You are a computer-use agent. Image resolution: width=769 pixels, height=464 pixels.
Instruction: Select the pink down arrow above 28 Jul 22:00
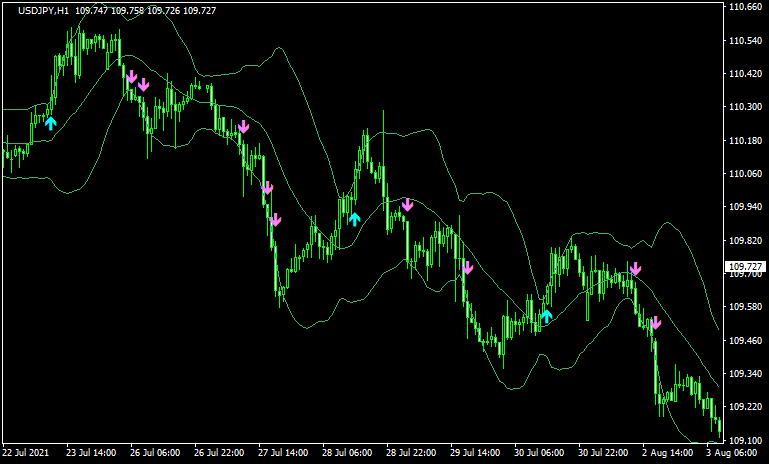coord(407,205)
